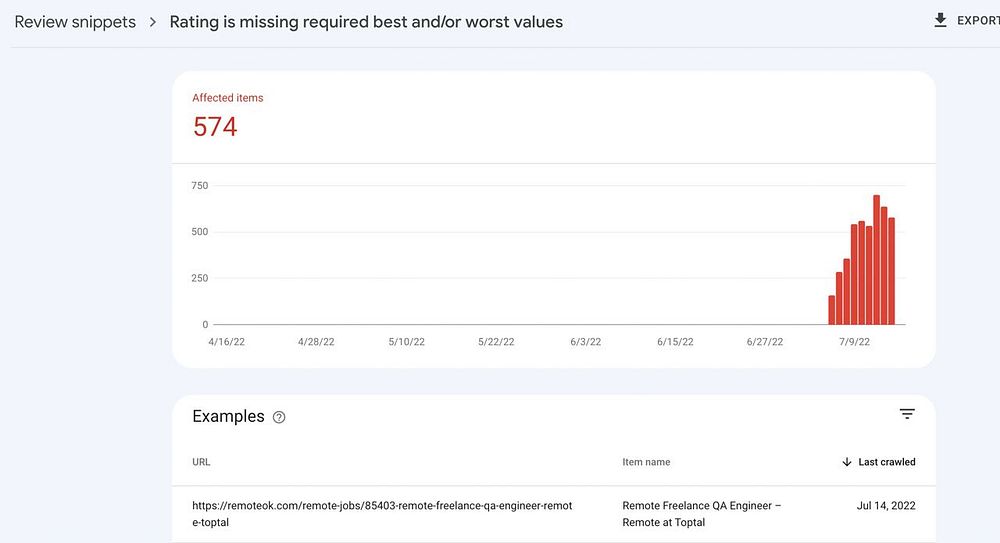Click the 574 affected items count

pyautogui.click(x=215, y=127)
